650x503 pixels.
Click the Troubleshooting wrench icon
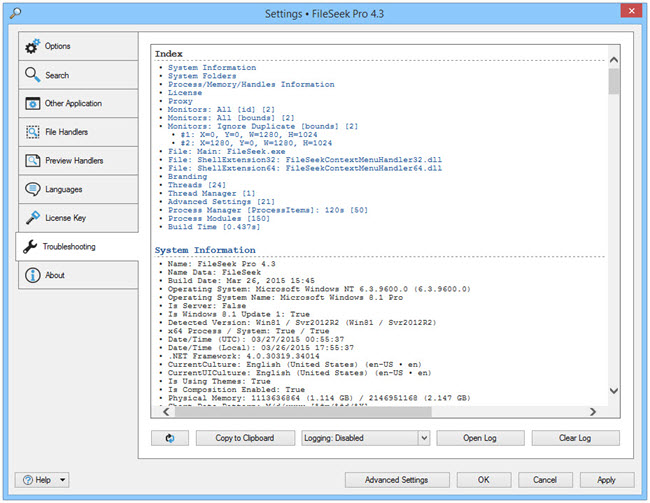30,246
